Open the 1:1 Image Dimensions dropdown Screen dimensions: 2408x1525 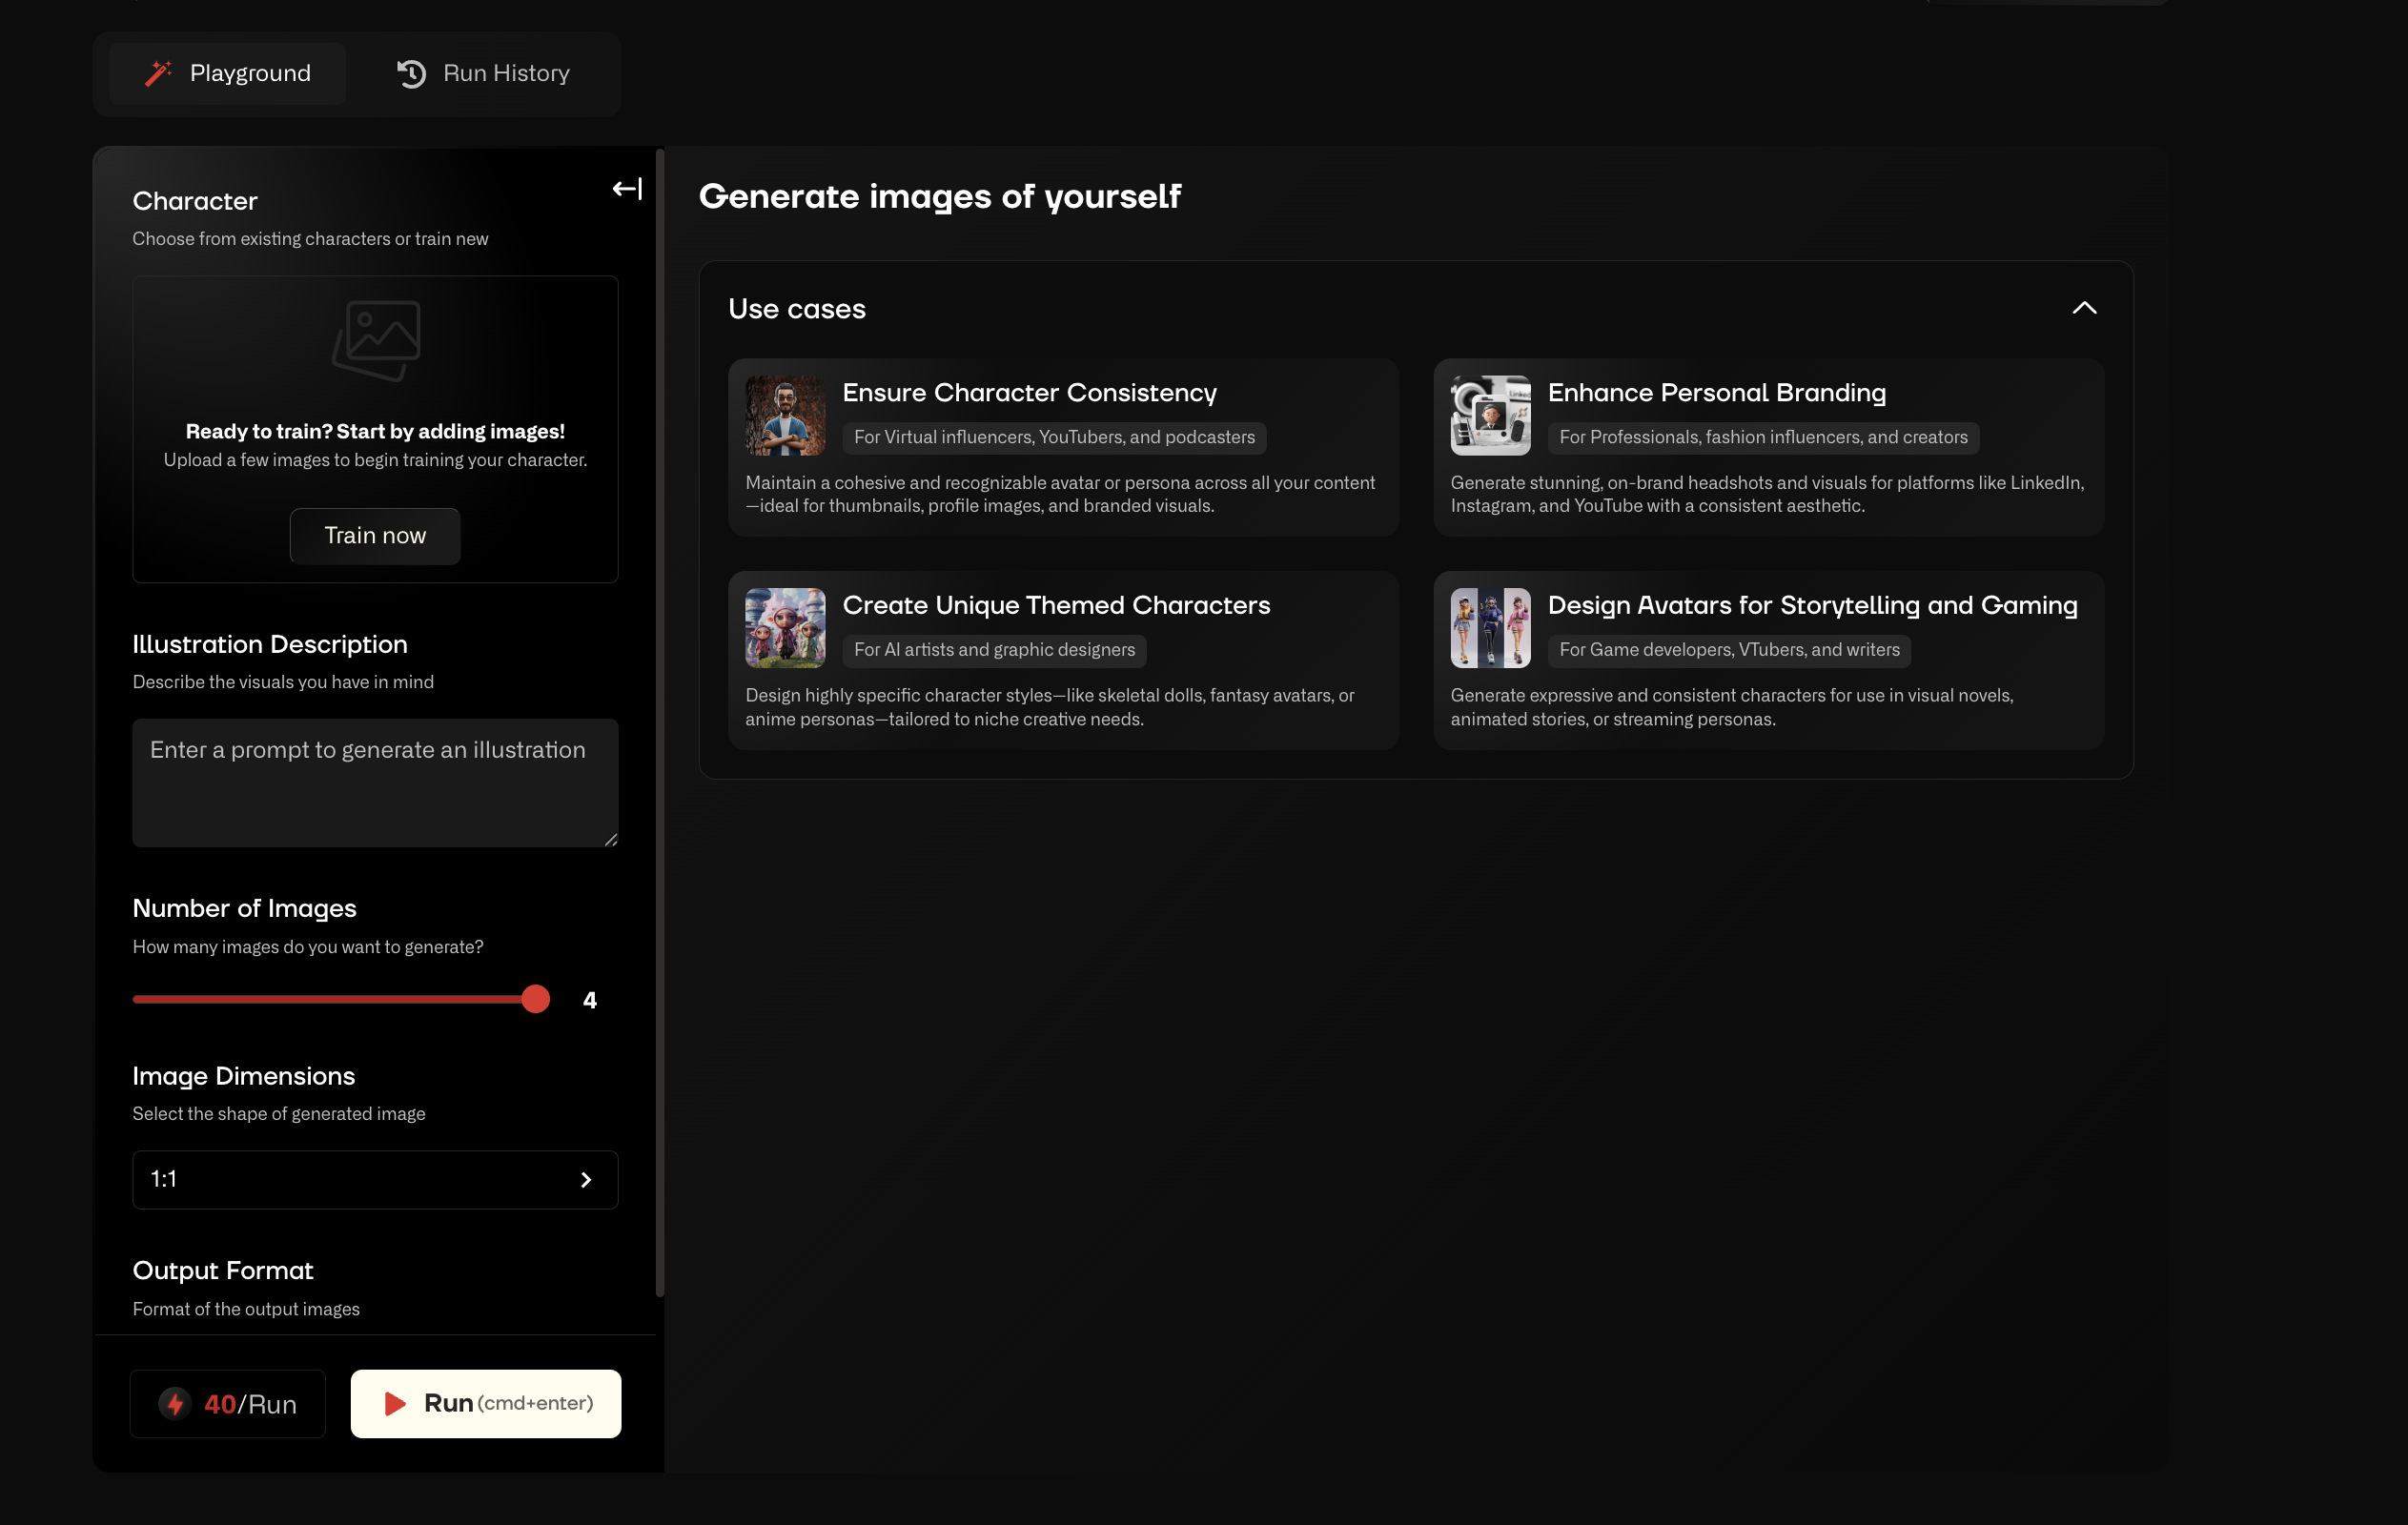click(x=375, y=1180)
